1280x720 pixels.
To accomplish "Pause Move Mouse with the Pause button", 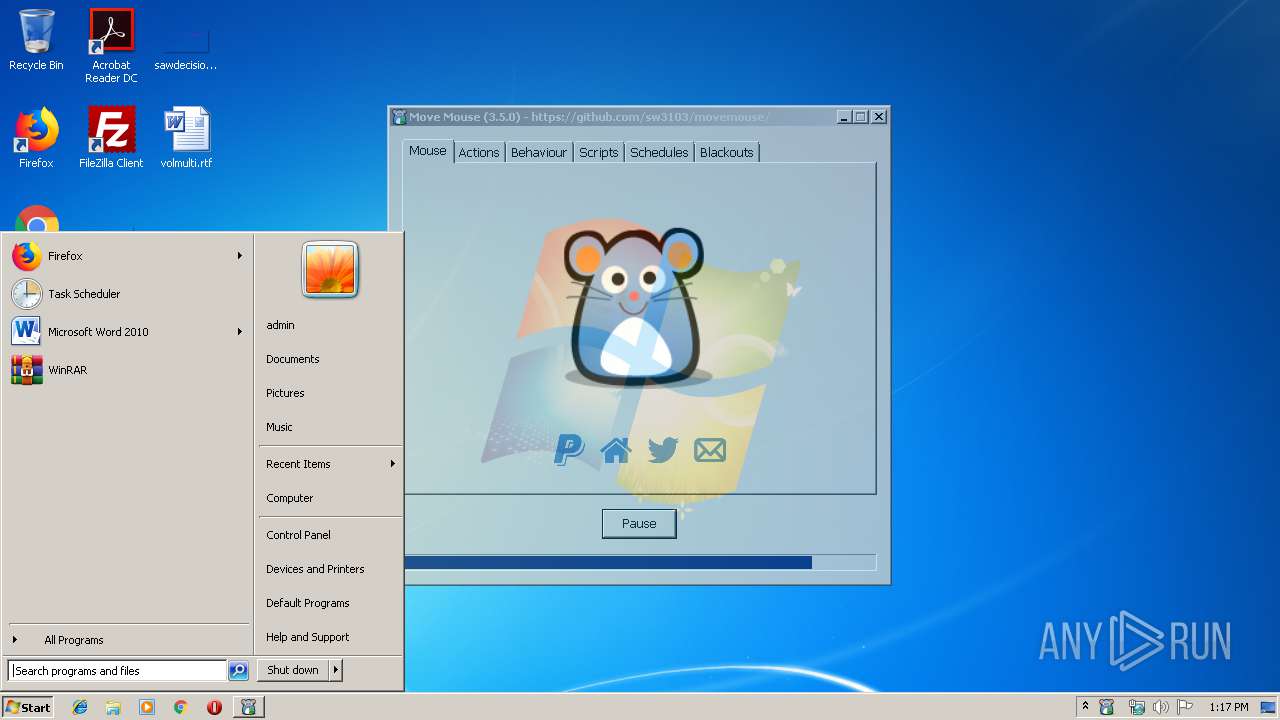I will (639, 523).
